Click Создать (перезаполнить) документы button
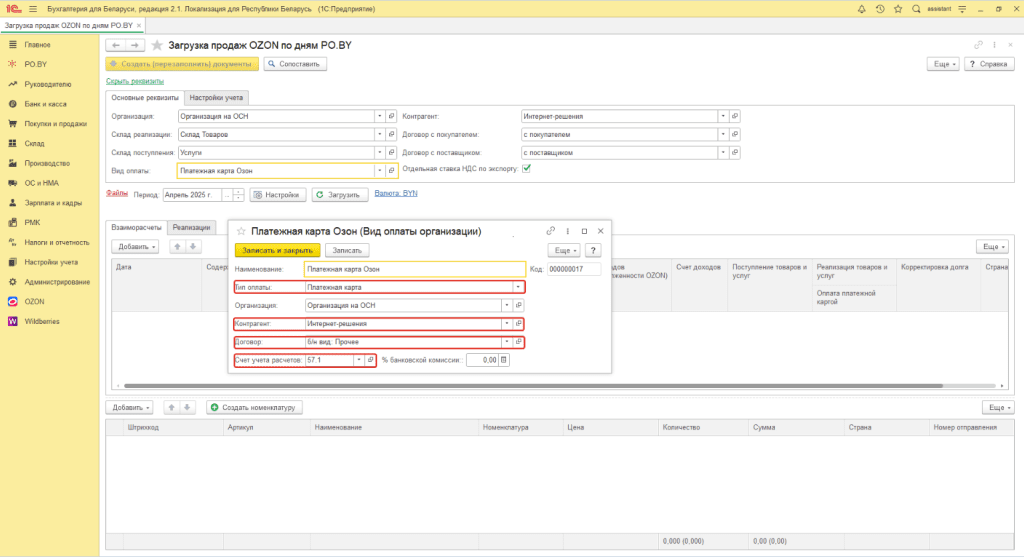This screenshot has height=557, width=1024. [x=182, y=64]
